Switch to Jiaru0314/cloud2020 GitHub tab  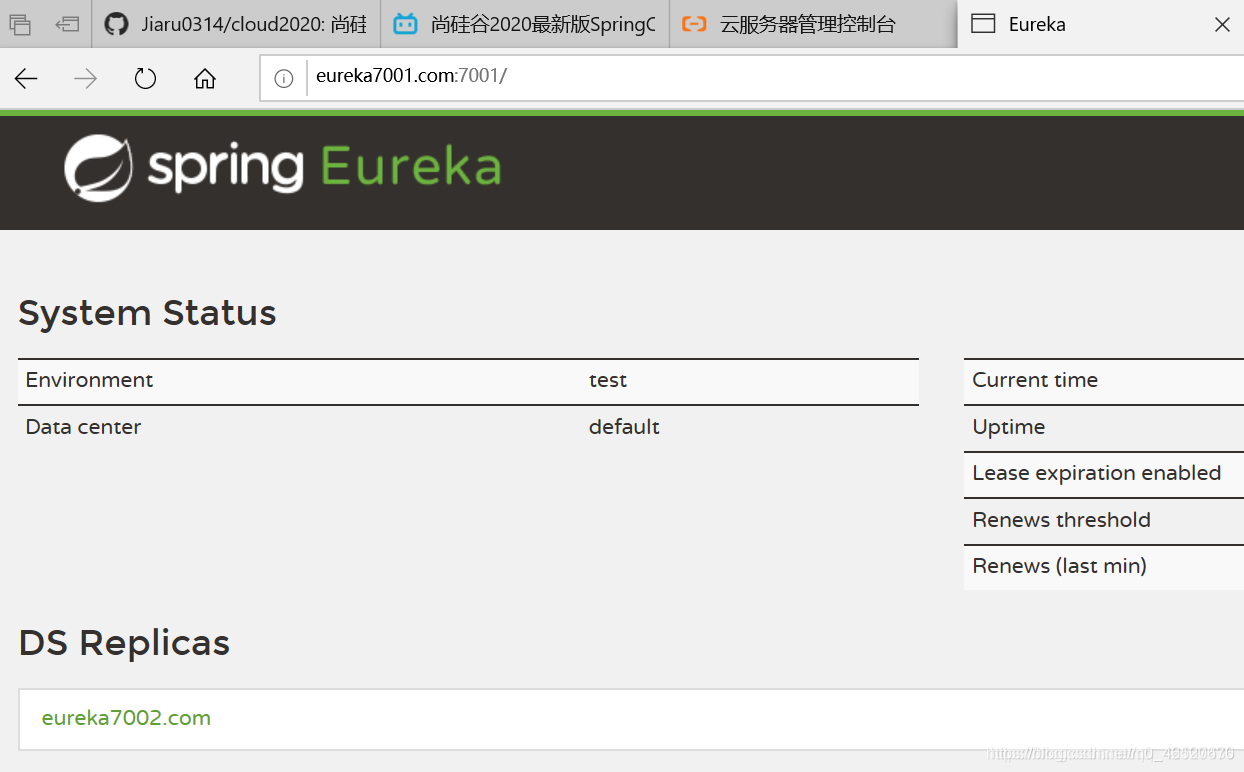click(236, 24)
